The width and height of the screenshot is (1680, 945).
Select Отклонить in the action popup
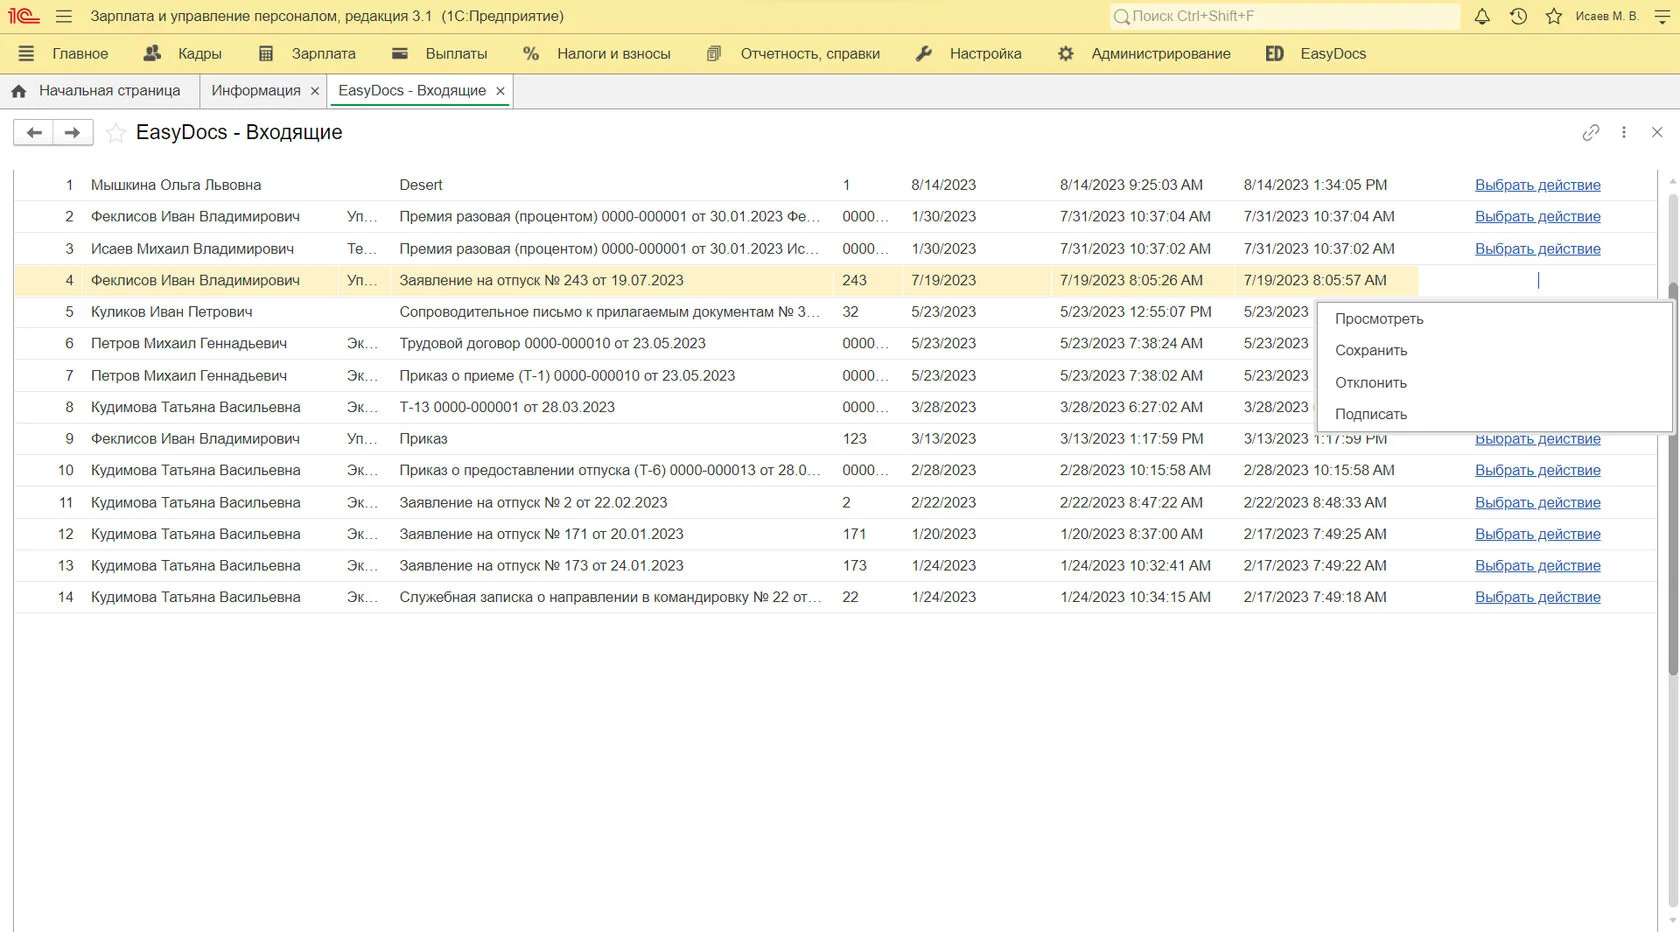1371,383
